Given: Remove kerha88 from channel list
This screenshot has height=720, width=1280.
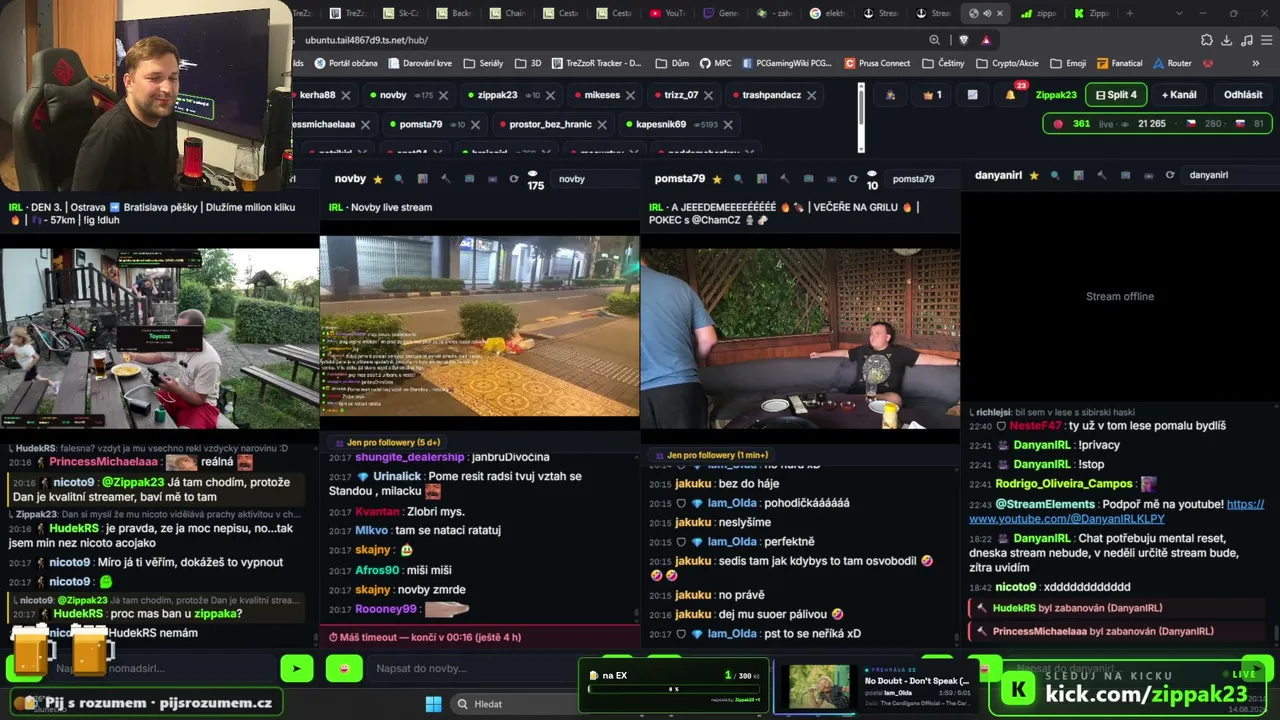Looking at the screenshot, I should click(x=346, y=95).
